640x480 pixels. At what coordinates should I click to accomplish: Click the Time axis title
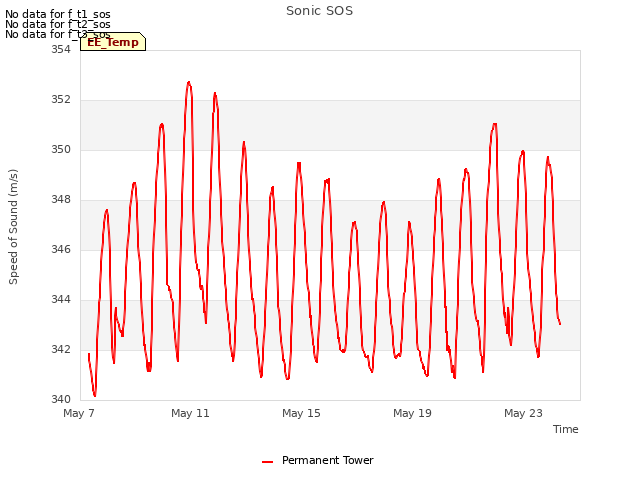coord(566,429)
